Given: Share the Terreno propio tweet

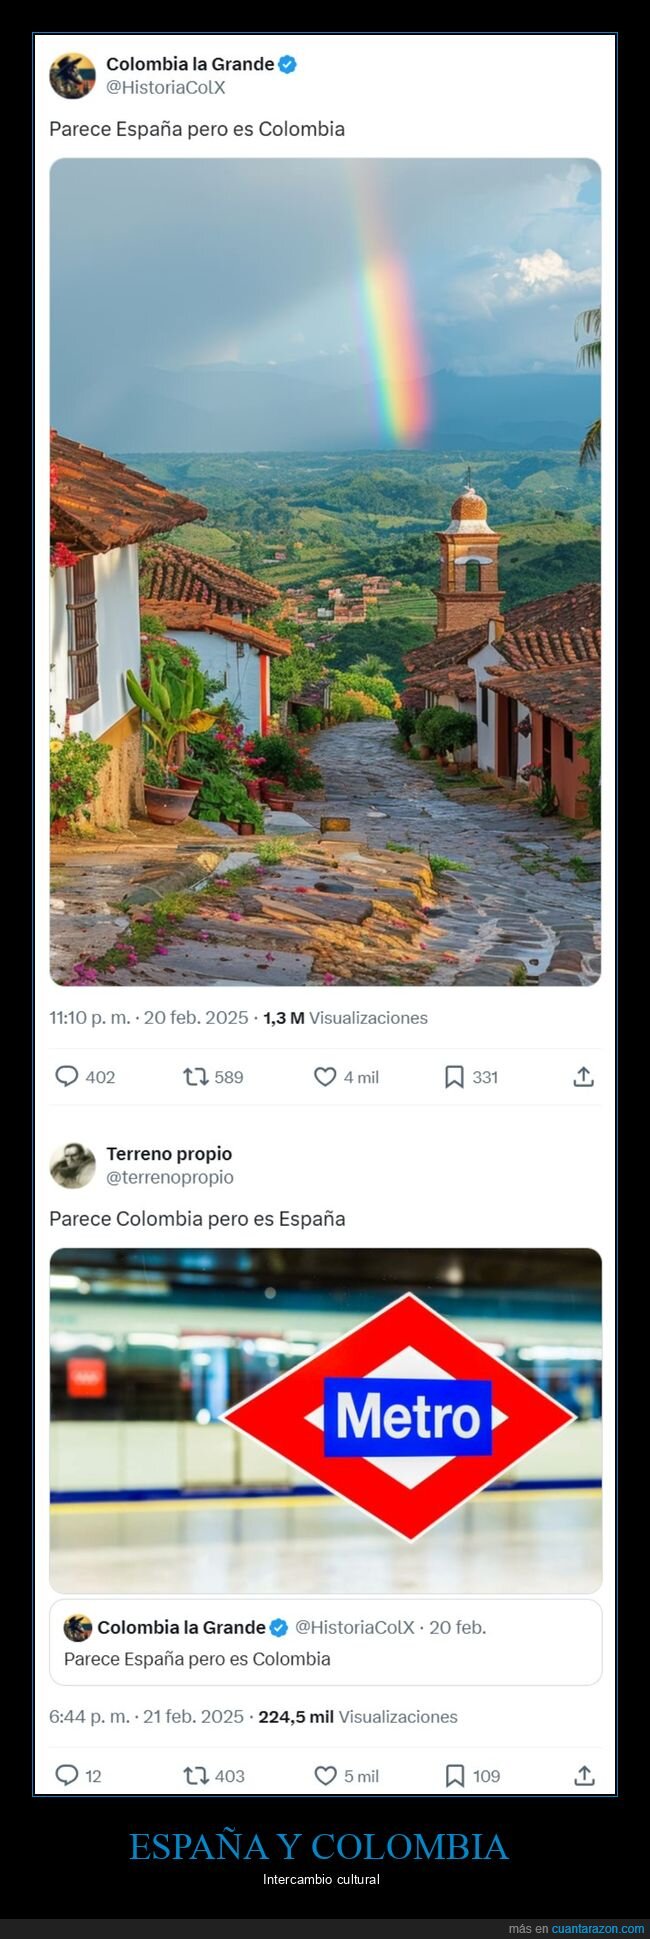Looking at the screenshot, I should (x=584, y=1776).
